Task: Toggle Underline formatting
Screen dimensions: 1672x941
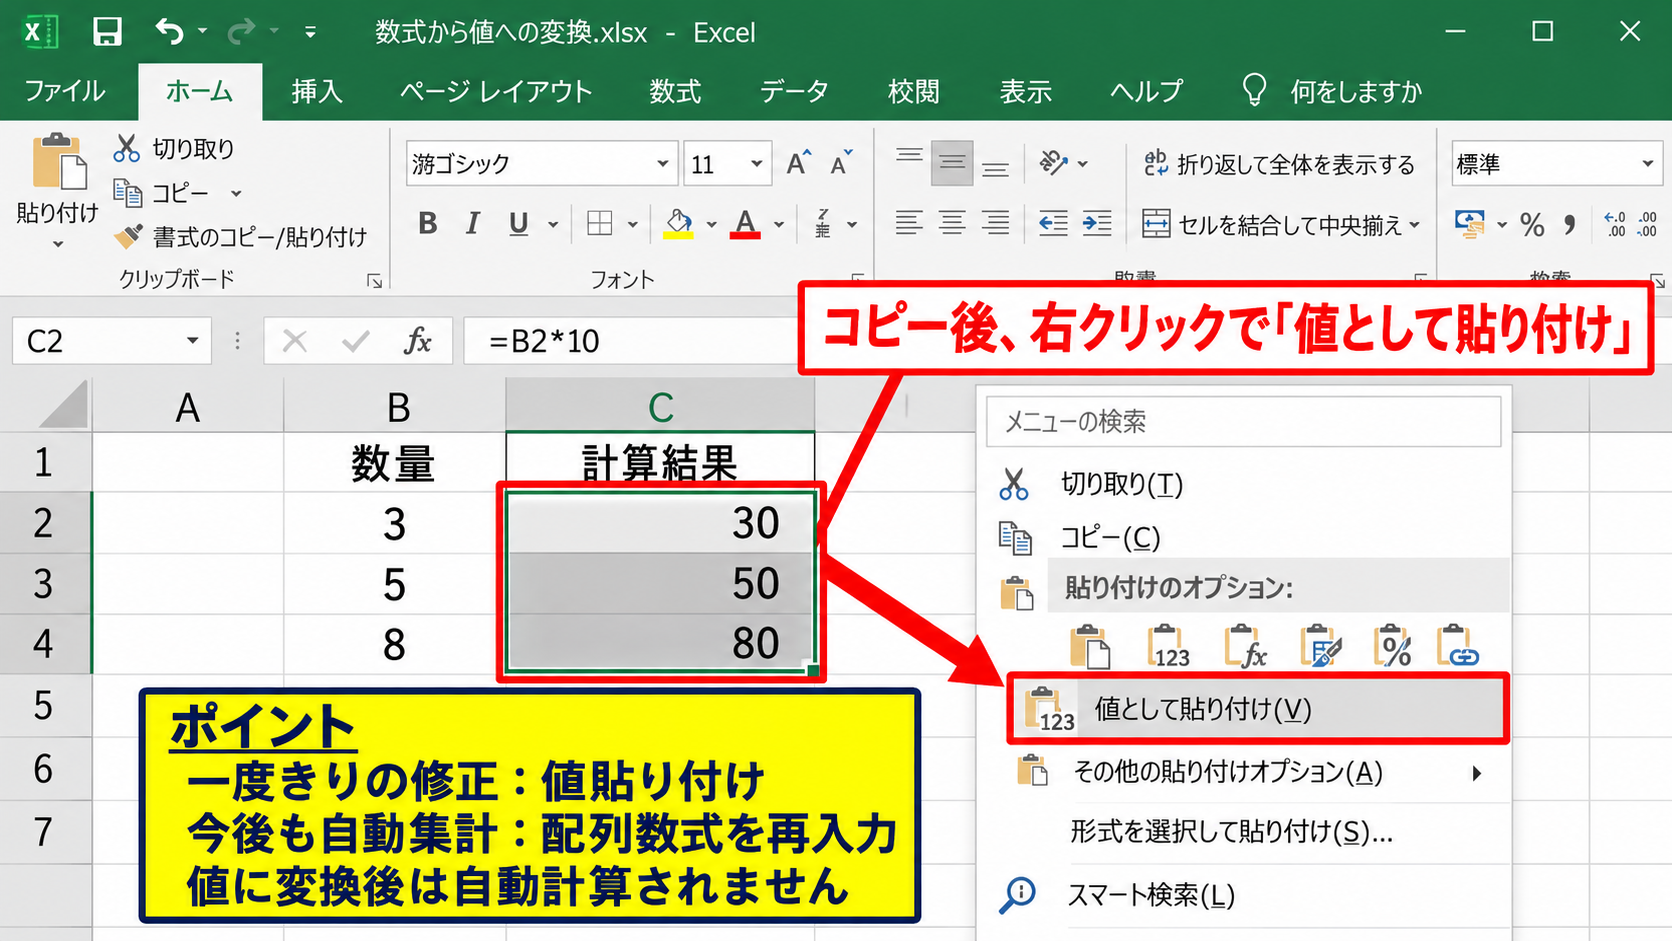Action: 518,224
